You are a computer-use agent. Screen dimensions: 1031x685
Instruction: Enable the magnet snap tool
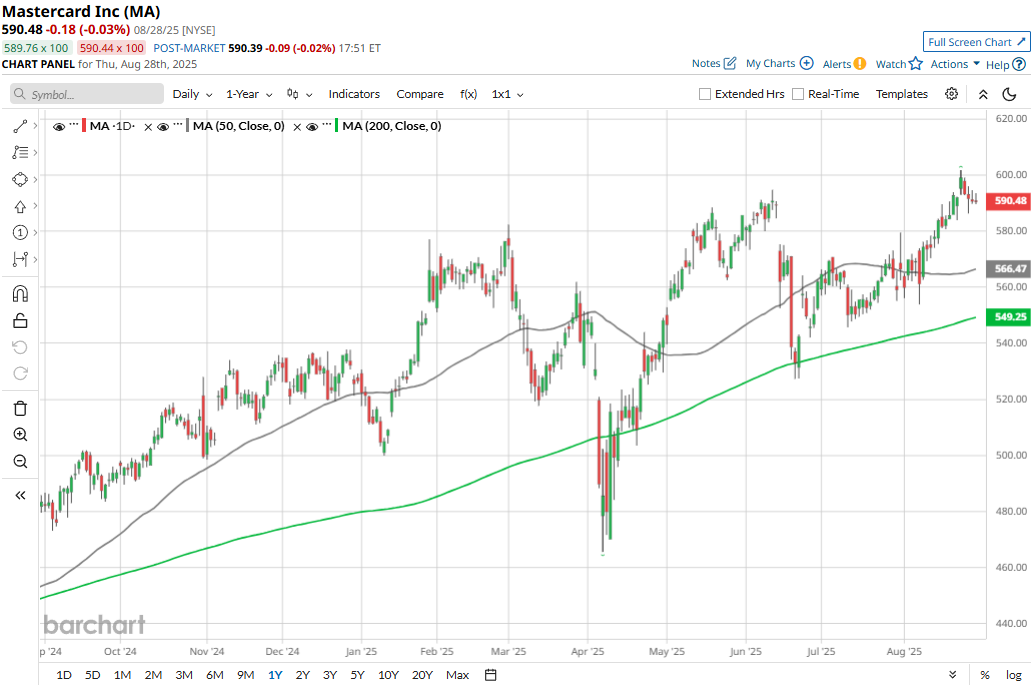click(x=20, y=294)
